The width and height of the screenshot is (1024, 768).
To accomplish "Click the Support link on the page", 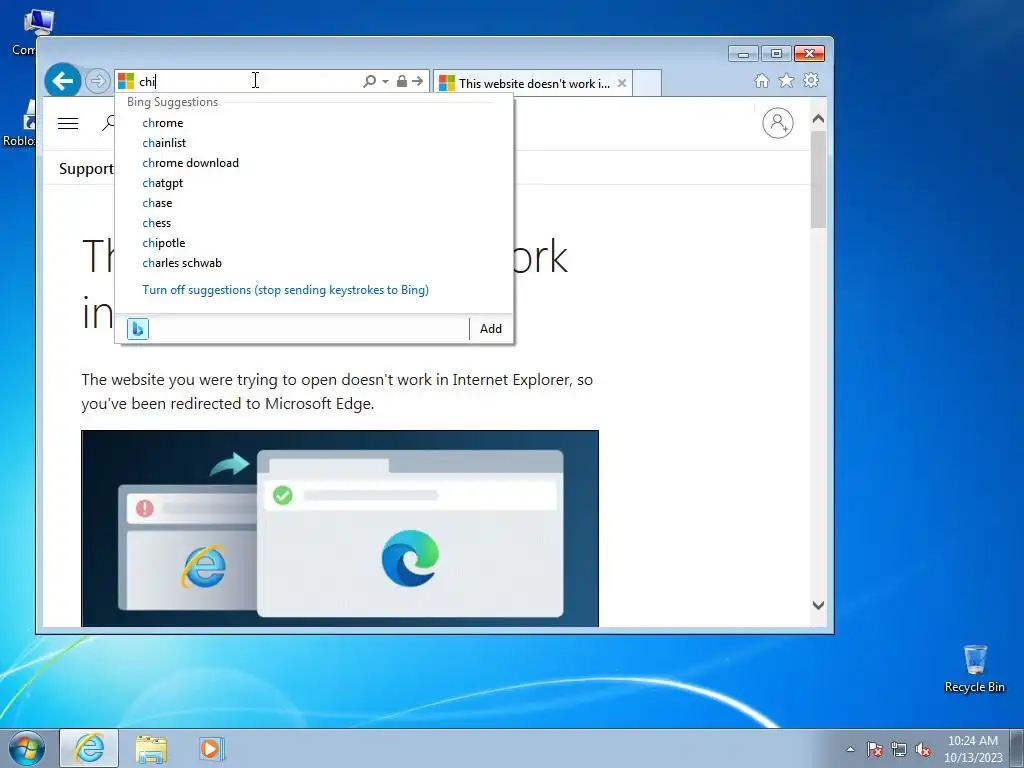I will 86,168.
